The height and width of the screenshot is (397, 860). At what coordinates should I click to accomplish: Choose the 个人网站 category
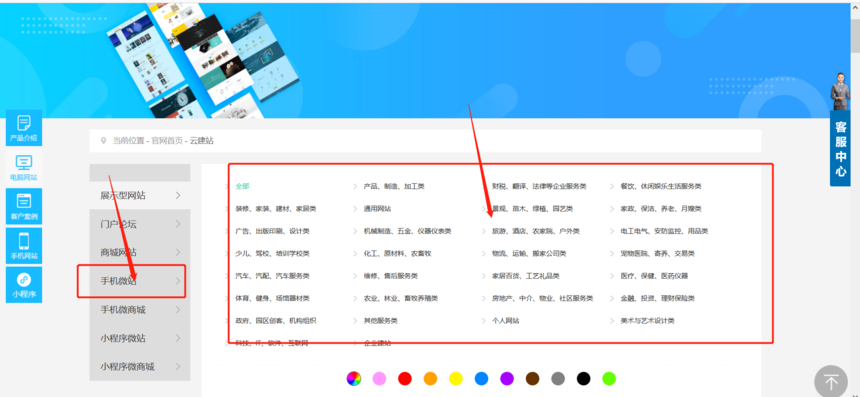click(x=506, y=321)
